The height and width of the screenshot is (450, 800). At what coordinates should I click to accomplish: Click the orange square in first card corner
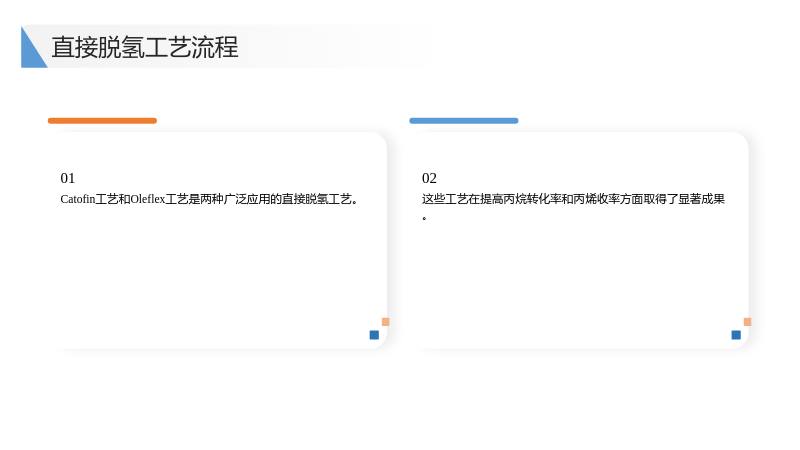coord(386,321)
